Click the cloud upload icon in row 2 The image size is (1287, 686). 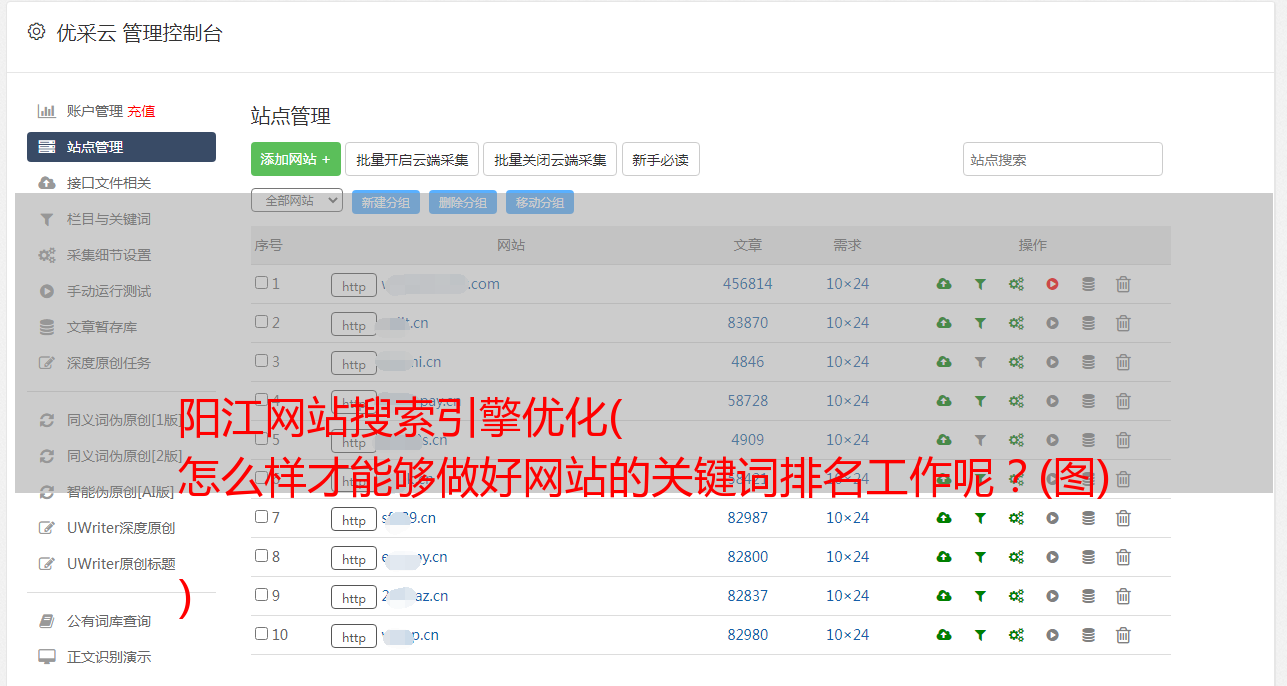click(944, 323)
